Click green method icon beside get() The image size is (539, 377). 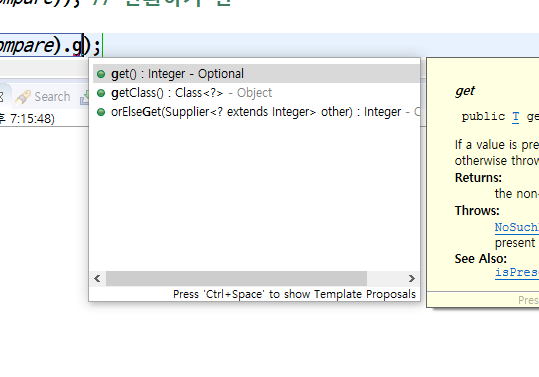101,74
